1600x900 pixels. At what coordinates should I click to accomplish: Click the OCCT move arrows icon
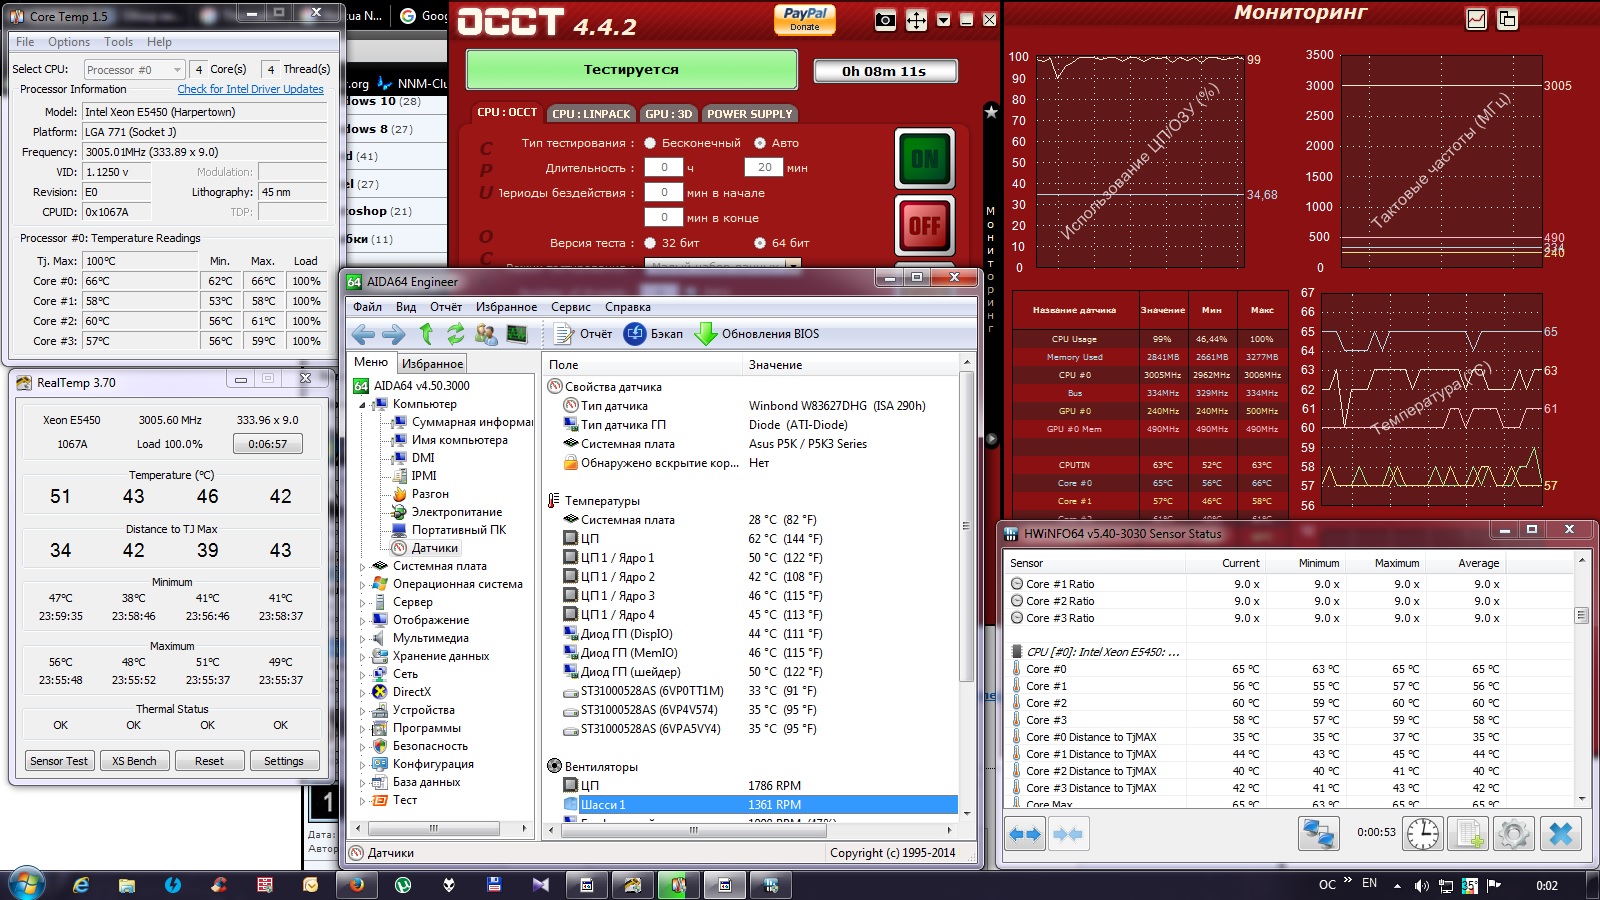tap(916, 20)
